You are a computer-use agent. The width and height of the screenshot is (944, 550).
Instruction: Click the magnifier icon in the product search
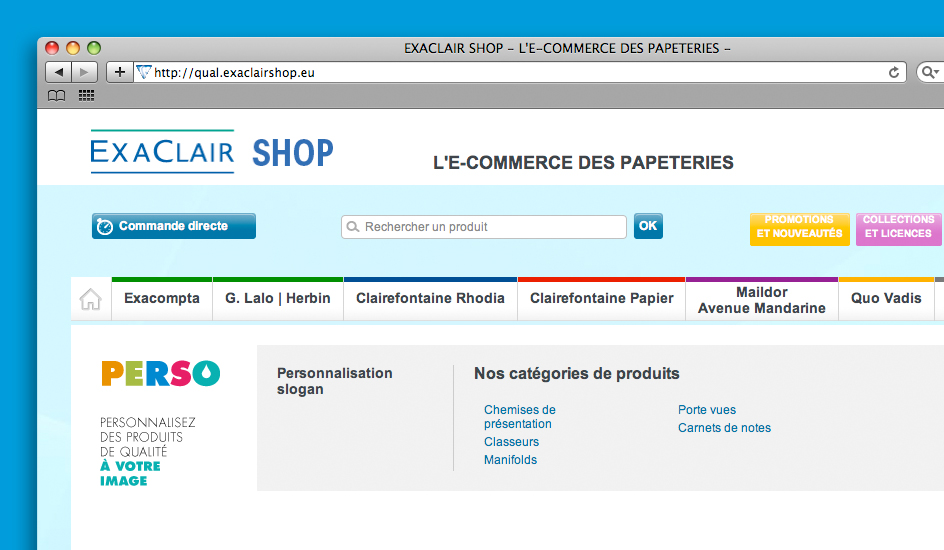click(353, 227)
